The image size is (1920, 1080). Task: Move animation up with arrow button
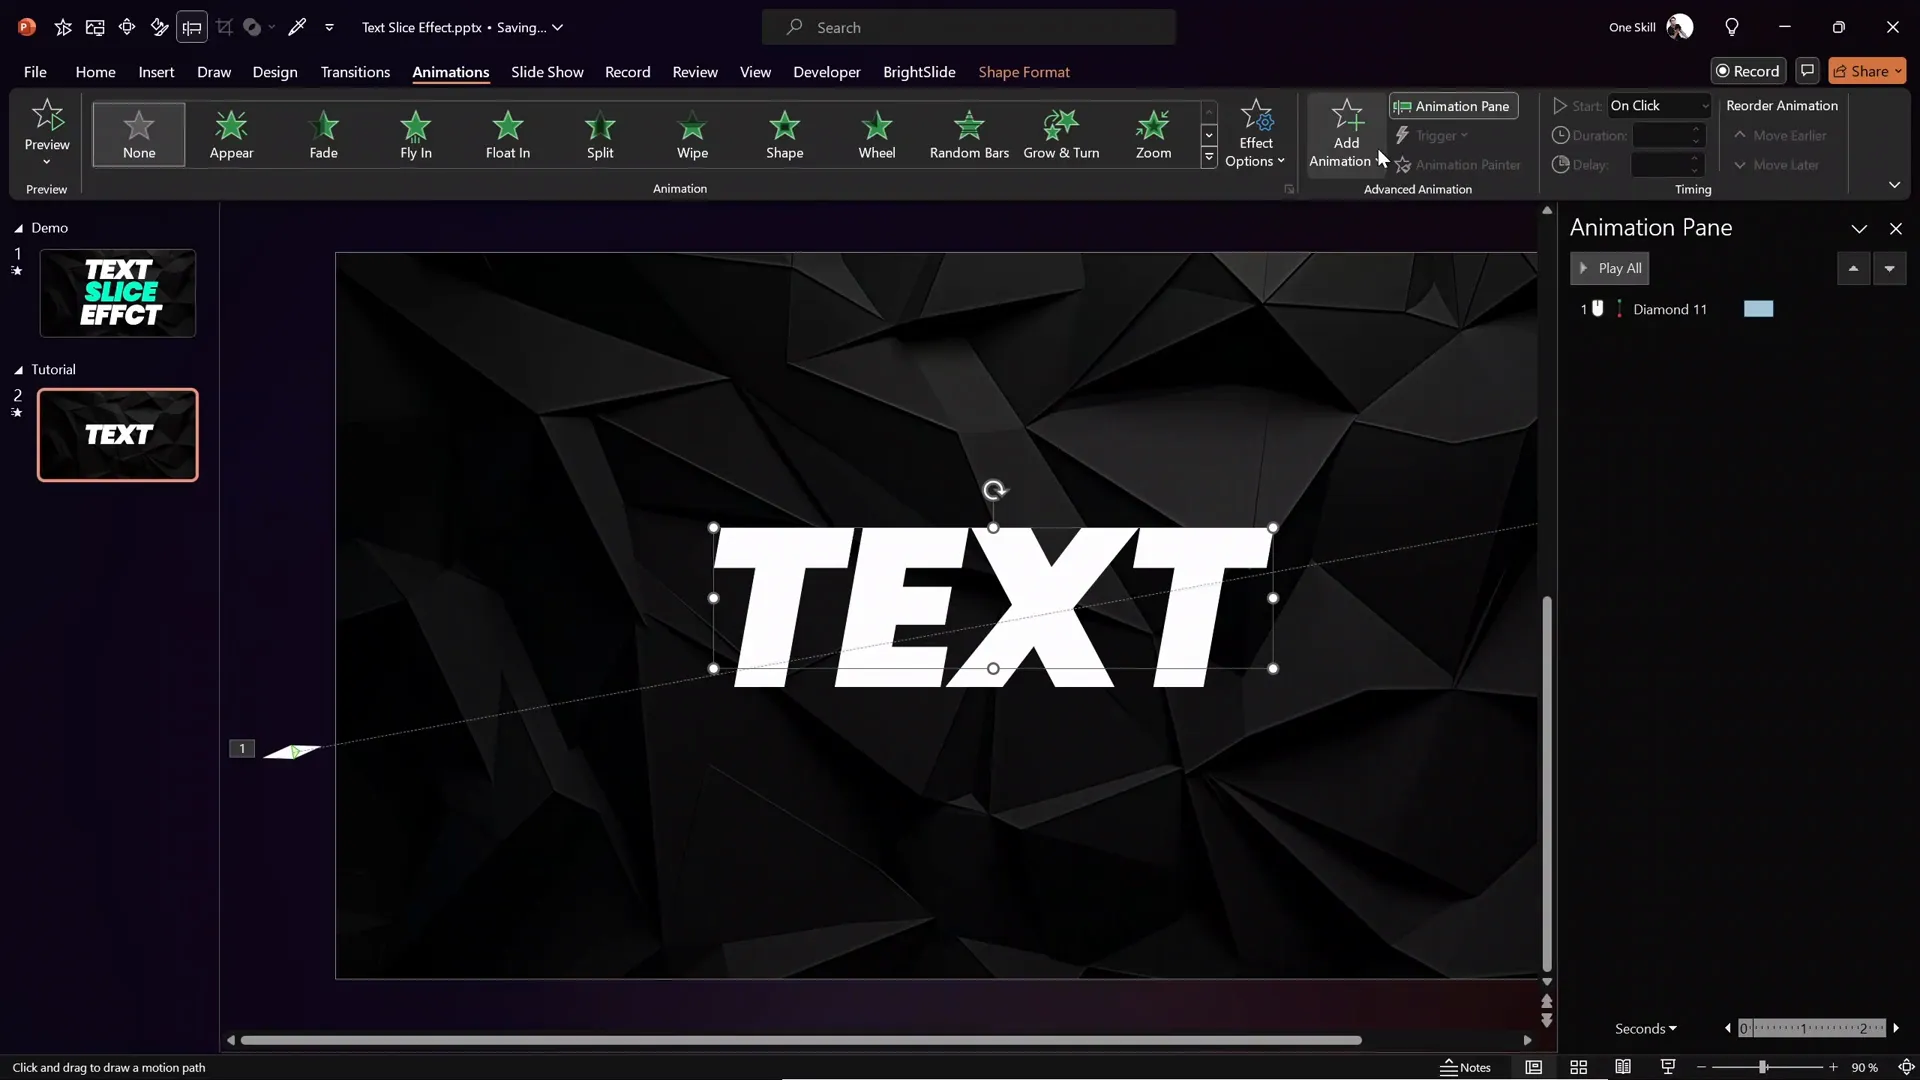(x=1853, y=268)
